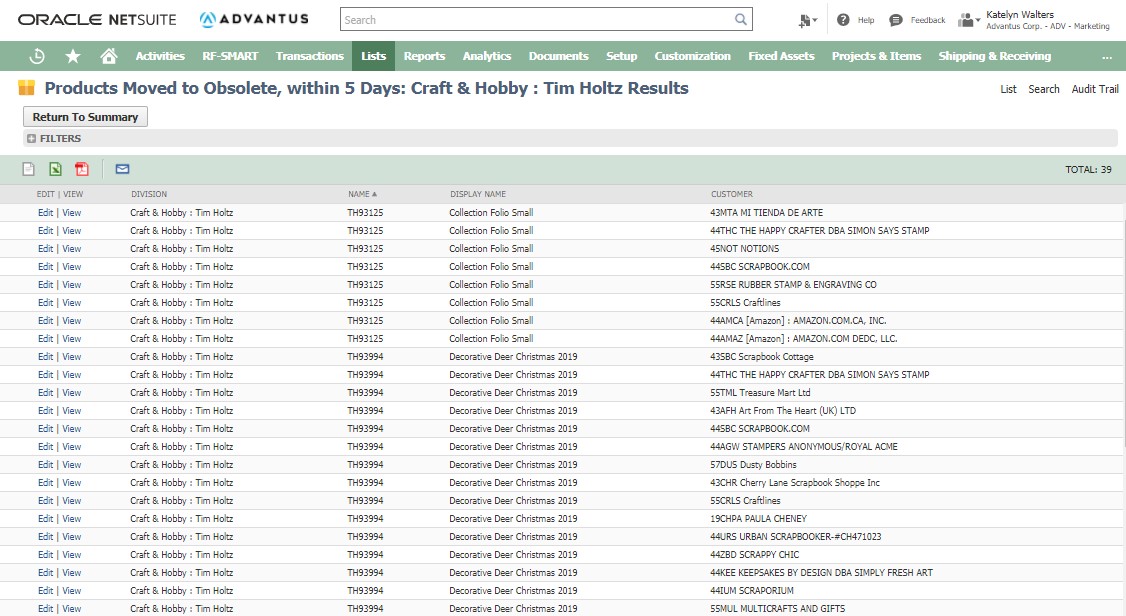
Task: View the 55MUL MULTICRAFTS AND GIFTS row
Action: (x=72, y=608)
